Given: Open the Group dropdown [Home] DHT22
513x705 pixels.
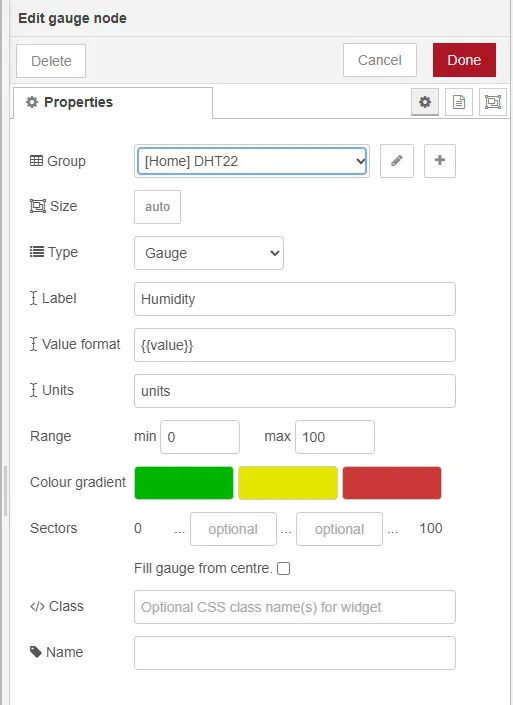Looking at the screenshot, I should pos(252,161).
